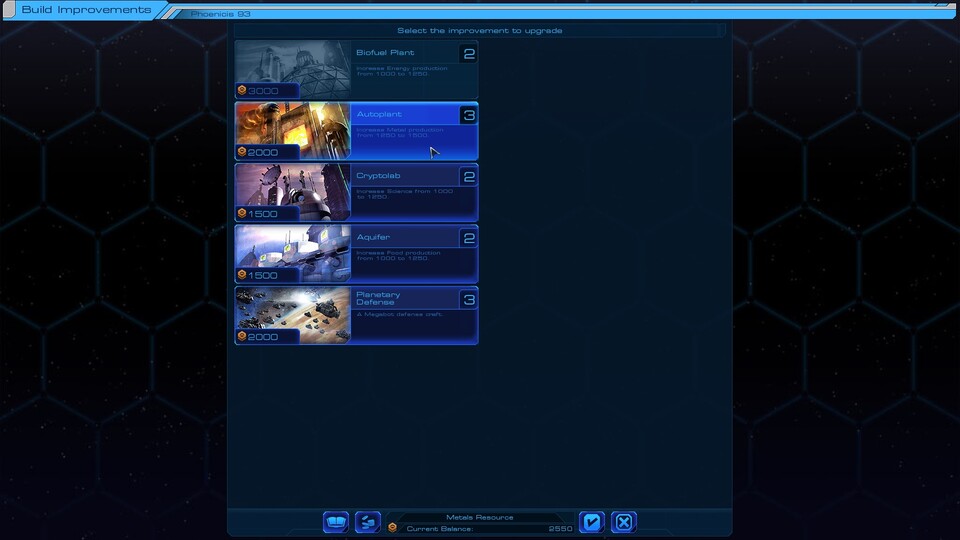Screen dimensions: 960x540
Task: Click the confirm checkmark button
Action: (592, 522)
